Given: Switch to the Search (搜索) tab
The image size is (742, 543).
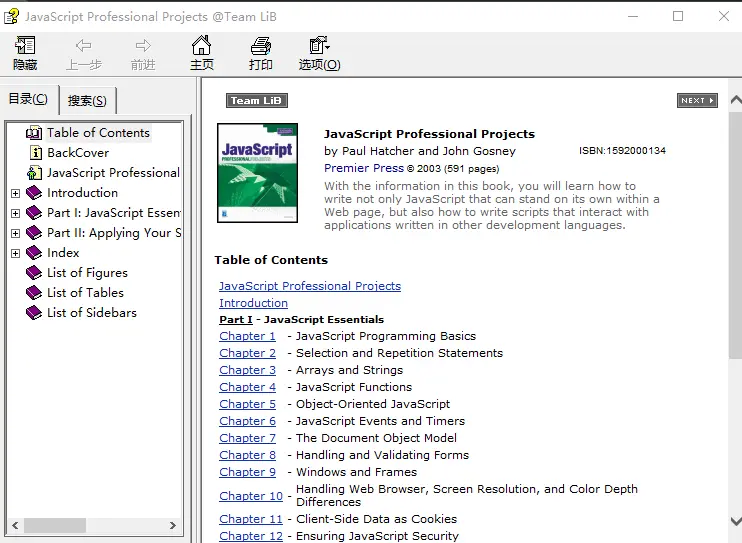Looking at the screenshot, I should [x=89, y=100].
